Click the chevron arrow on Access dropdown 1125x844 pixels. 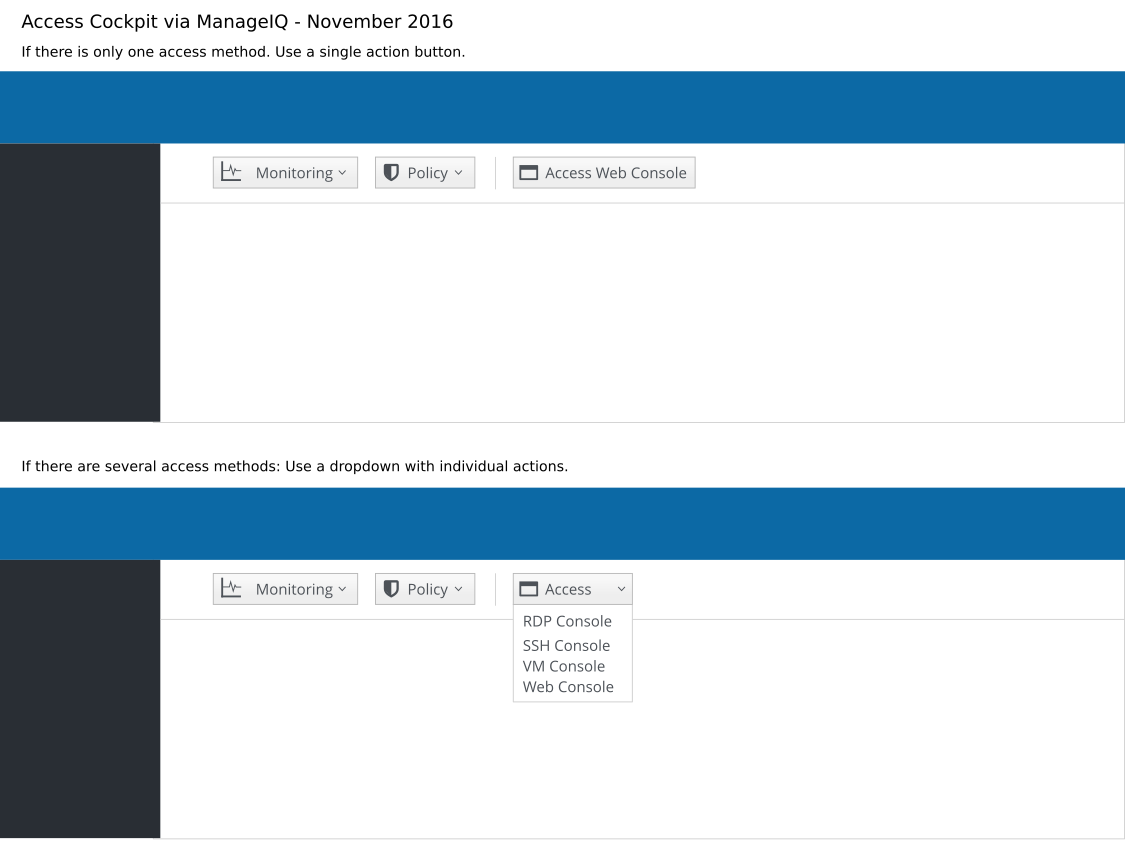click(621, 589)
